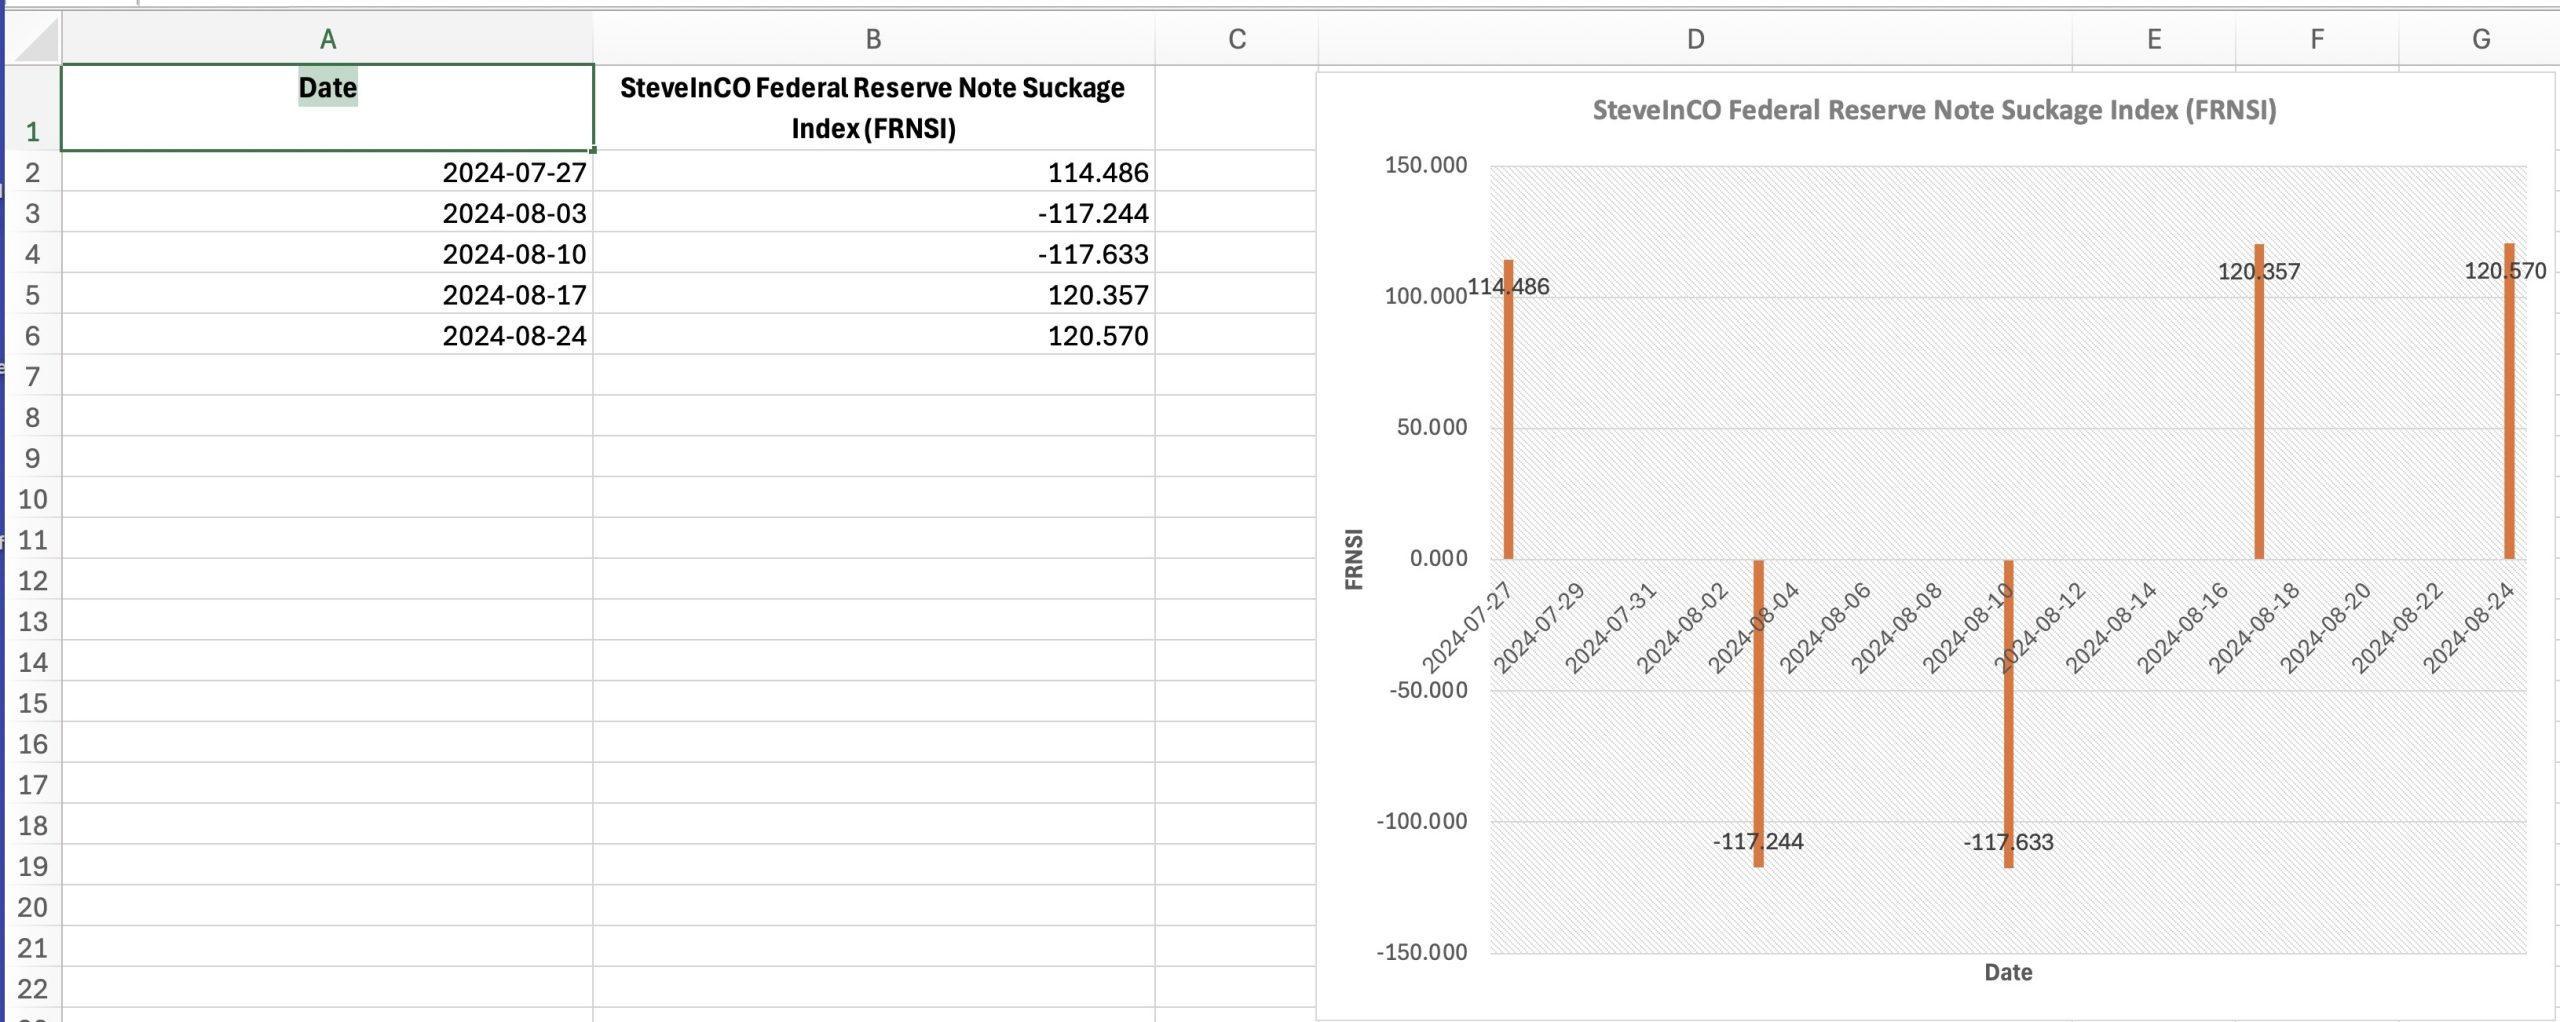Click the -117.244 data label in chart
Image resolution: width=2560 pixels, height=1022 pixels.
(x=1758, y=842)
